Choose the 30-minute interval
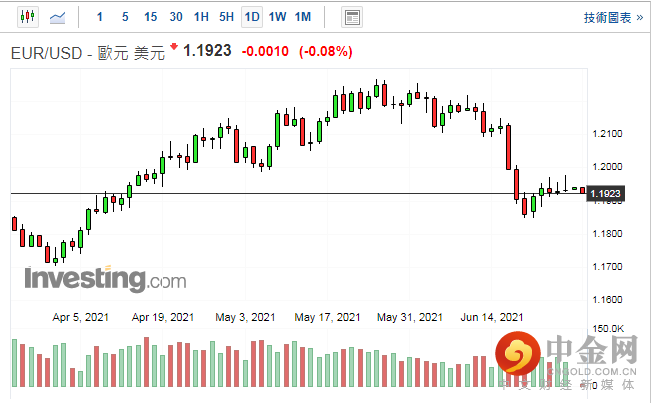Viewport: 652px width, 403px height. coord(176,17)
